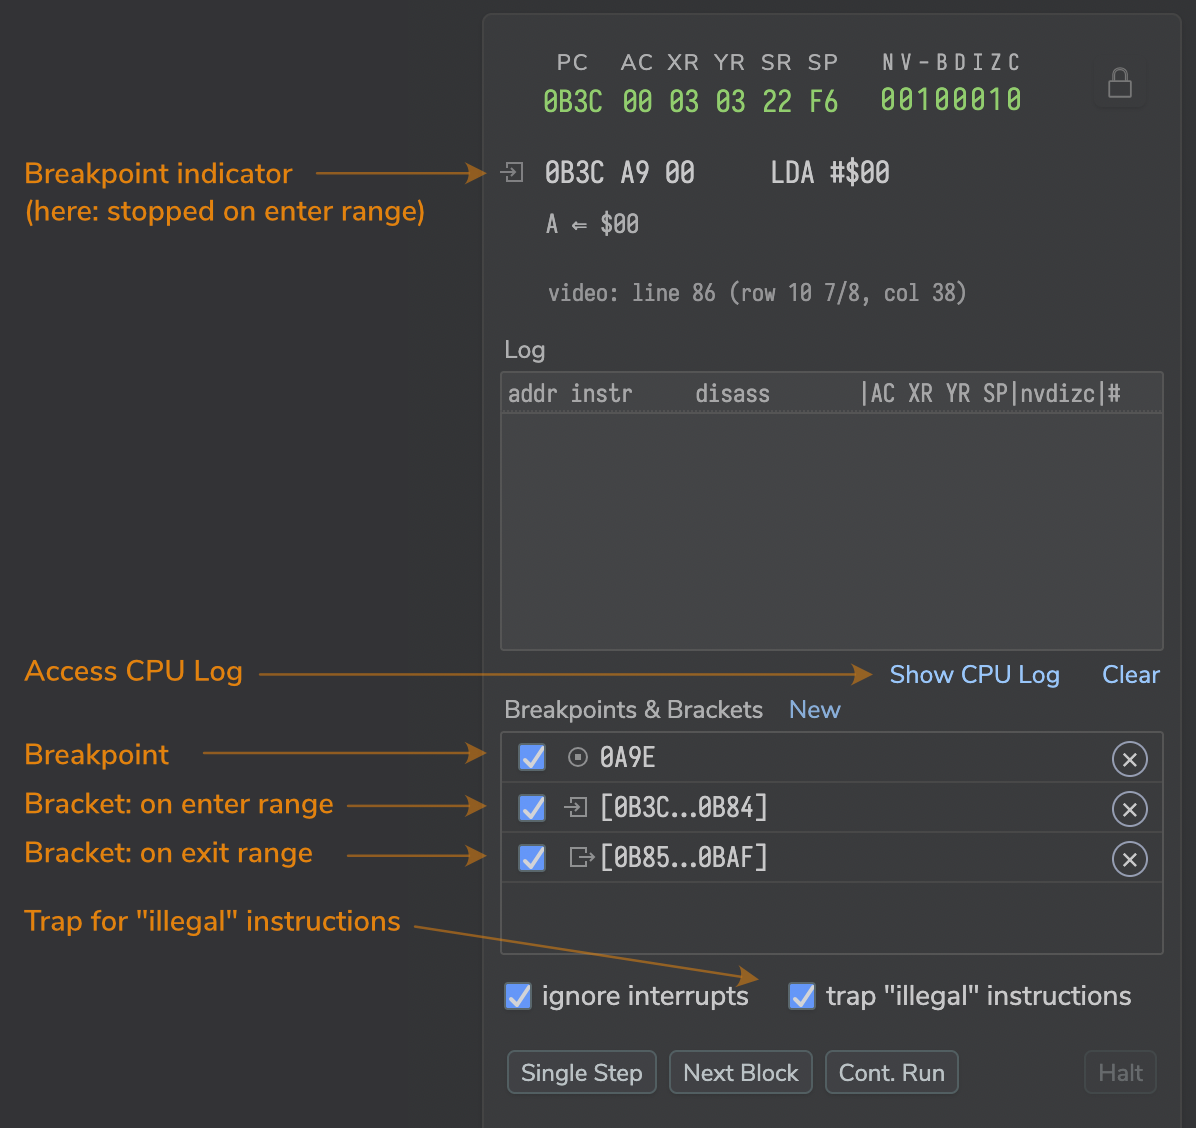
Task: Click the status flags value 00100010
Action: tap(950, 100)
